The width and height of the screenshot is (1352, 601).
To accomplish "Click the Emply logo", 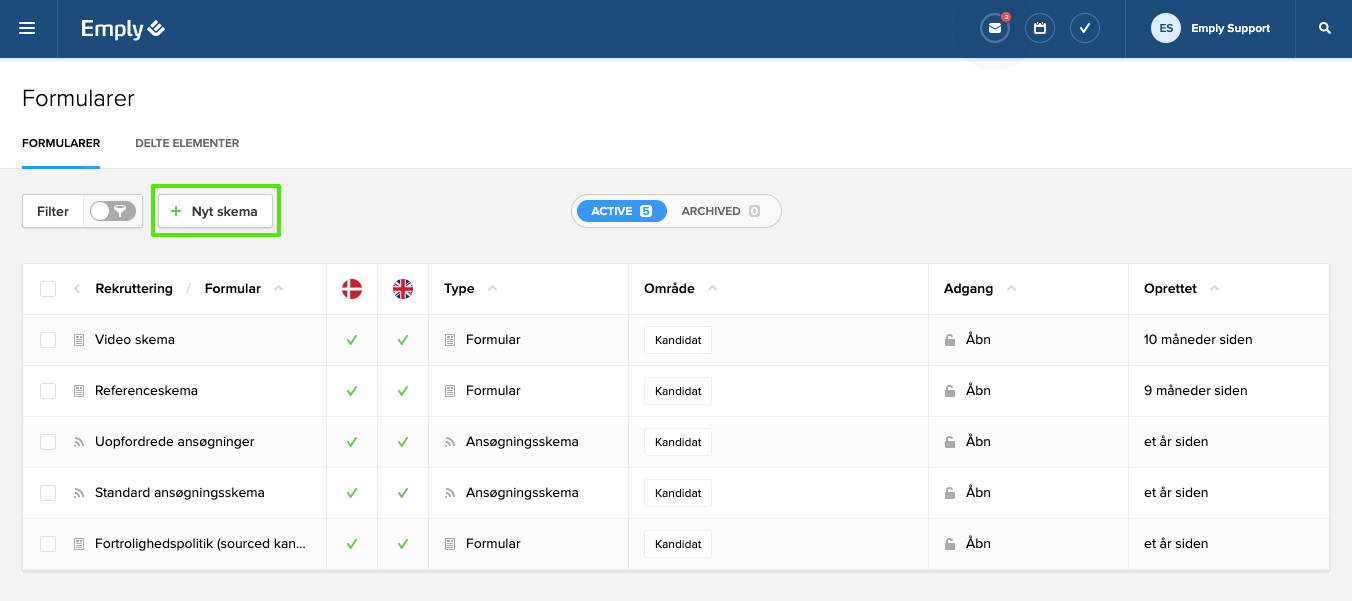I will tap(123, 29).
